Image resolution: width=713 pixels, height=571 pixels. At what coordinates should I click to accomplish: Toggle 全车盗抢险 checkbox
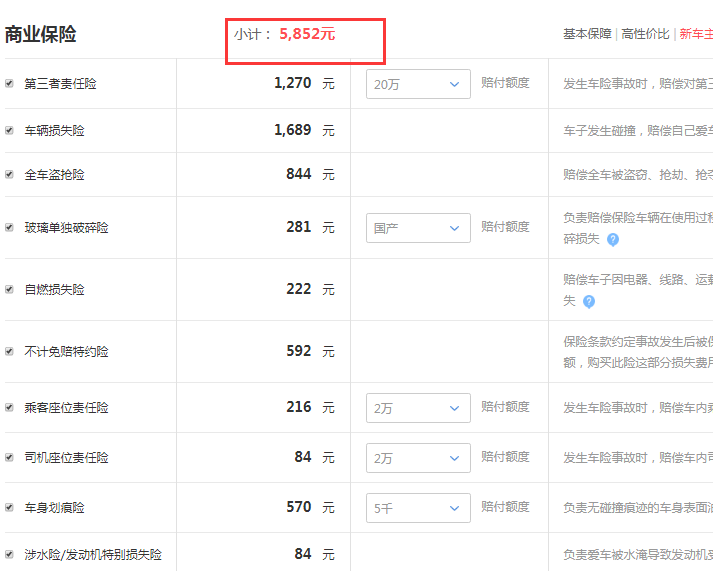[9, 175]
